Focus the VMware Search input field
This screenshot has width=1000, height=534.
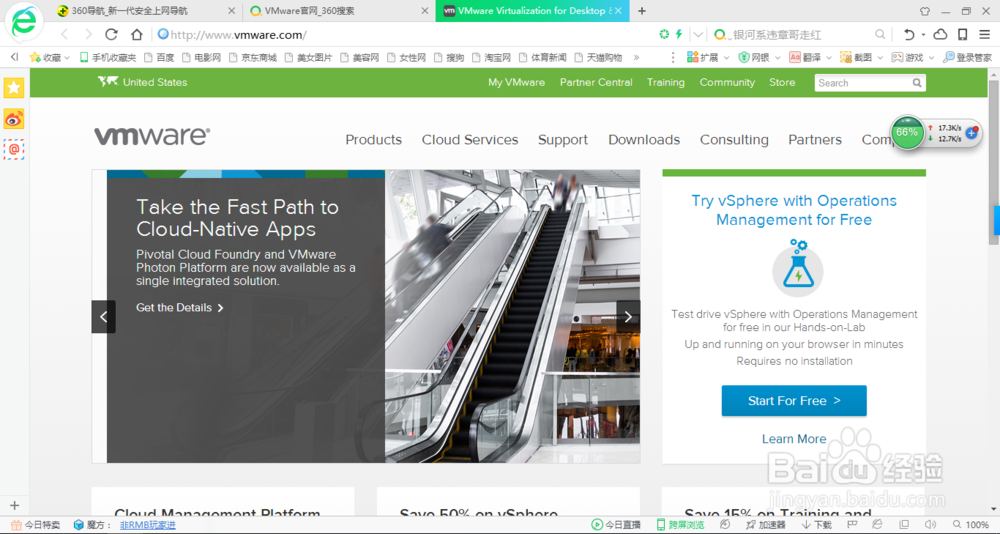click(862, 83)
